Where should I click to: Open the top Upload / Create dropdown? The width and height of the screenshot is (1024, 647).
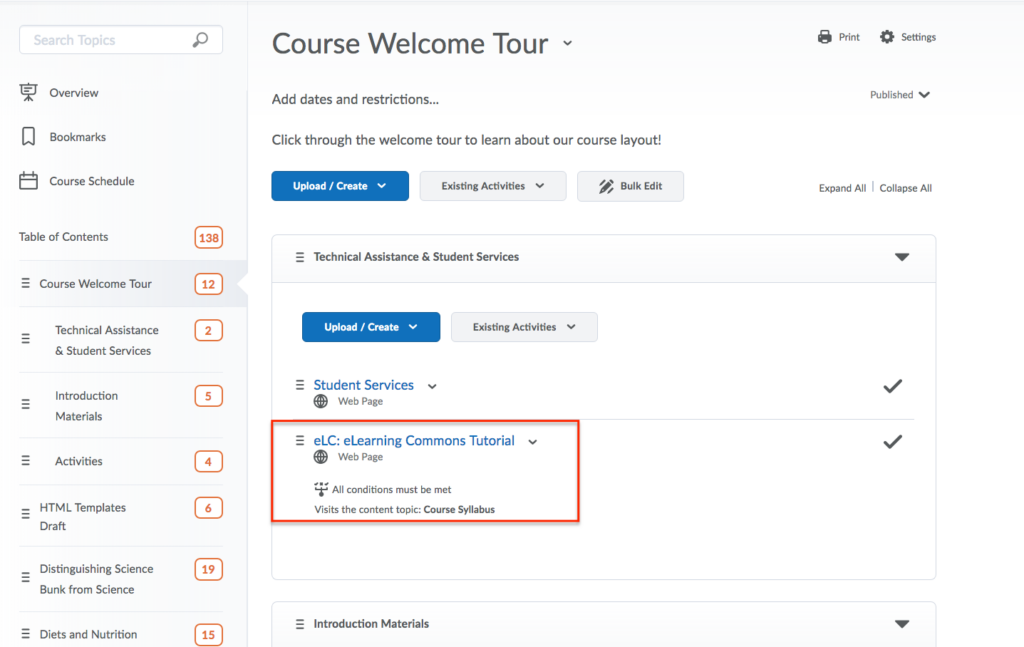coord(340,186)
